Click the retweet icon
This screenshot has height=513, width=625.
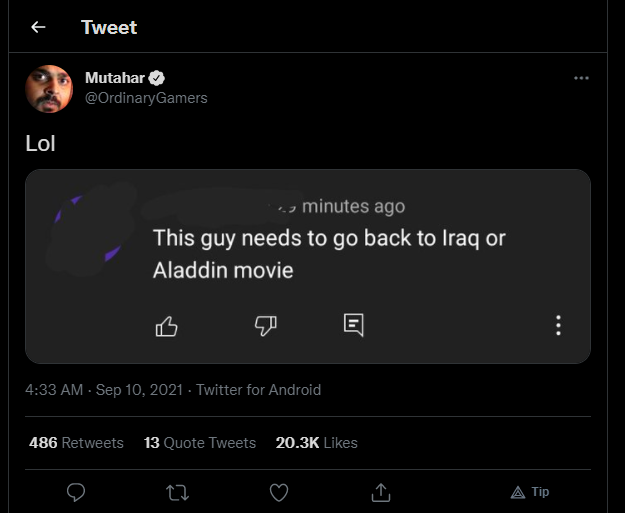point(177,492)
